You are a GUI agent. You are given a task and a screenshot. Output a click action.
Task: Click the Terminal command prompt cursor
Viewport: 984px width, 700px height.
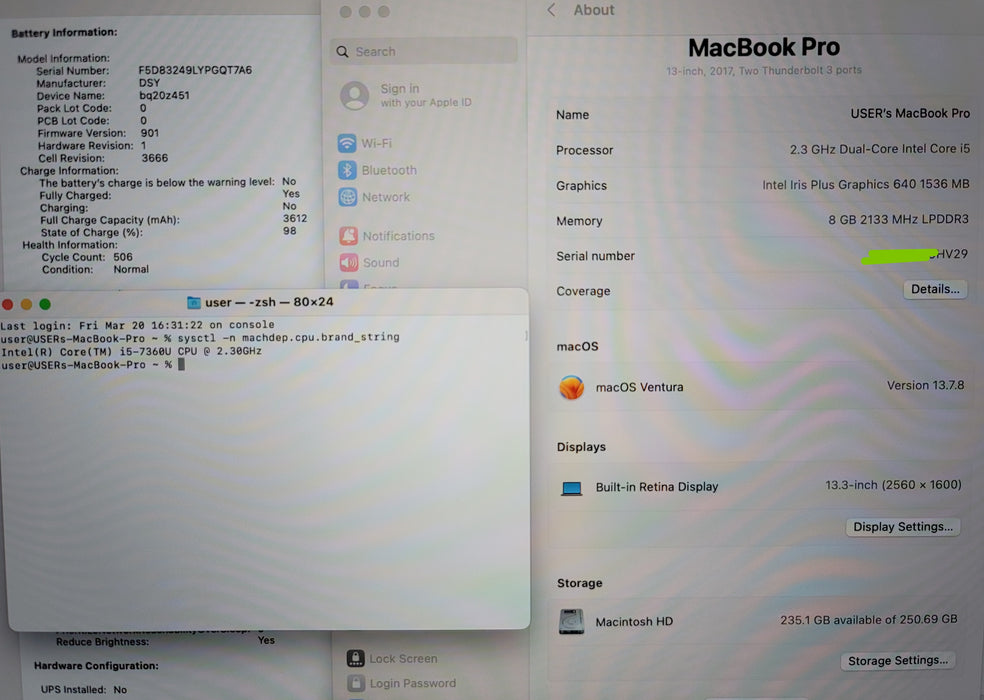pos(181,364)
